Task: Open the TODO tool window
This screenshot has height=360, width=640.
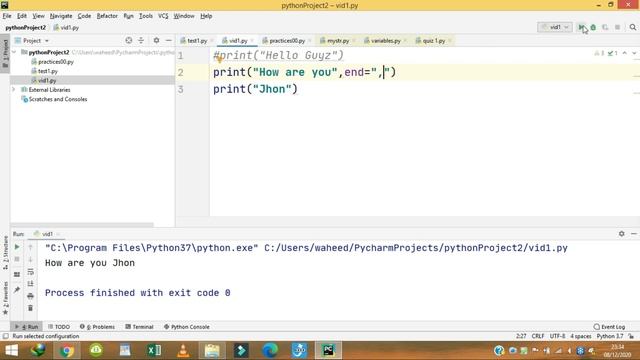Action: 59,327
